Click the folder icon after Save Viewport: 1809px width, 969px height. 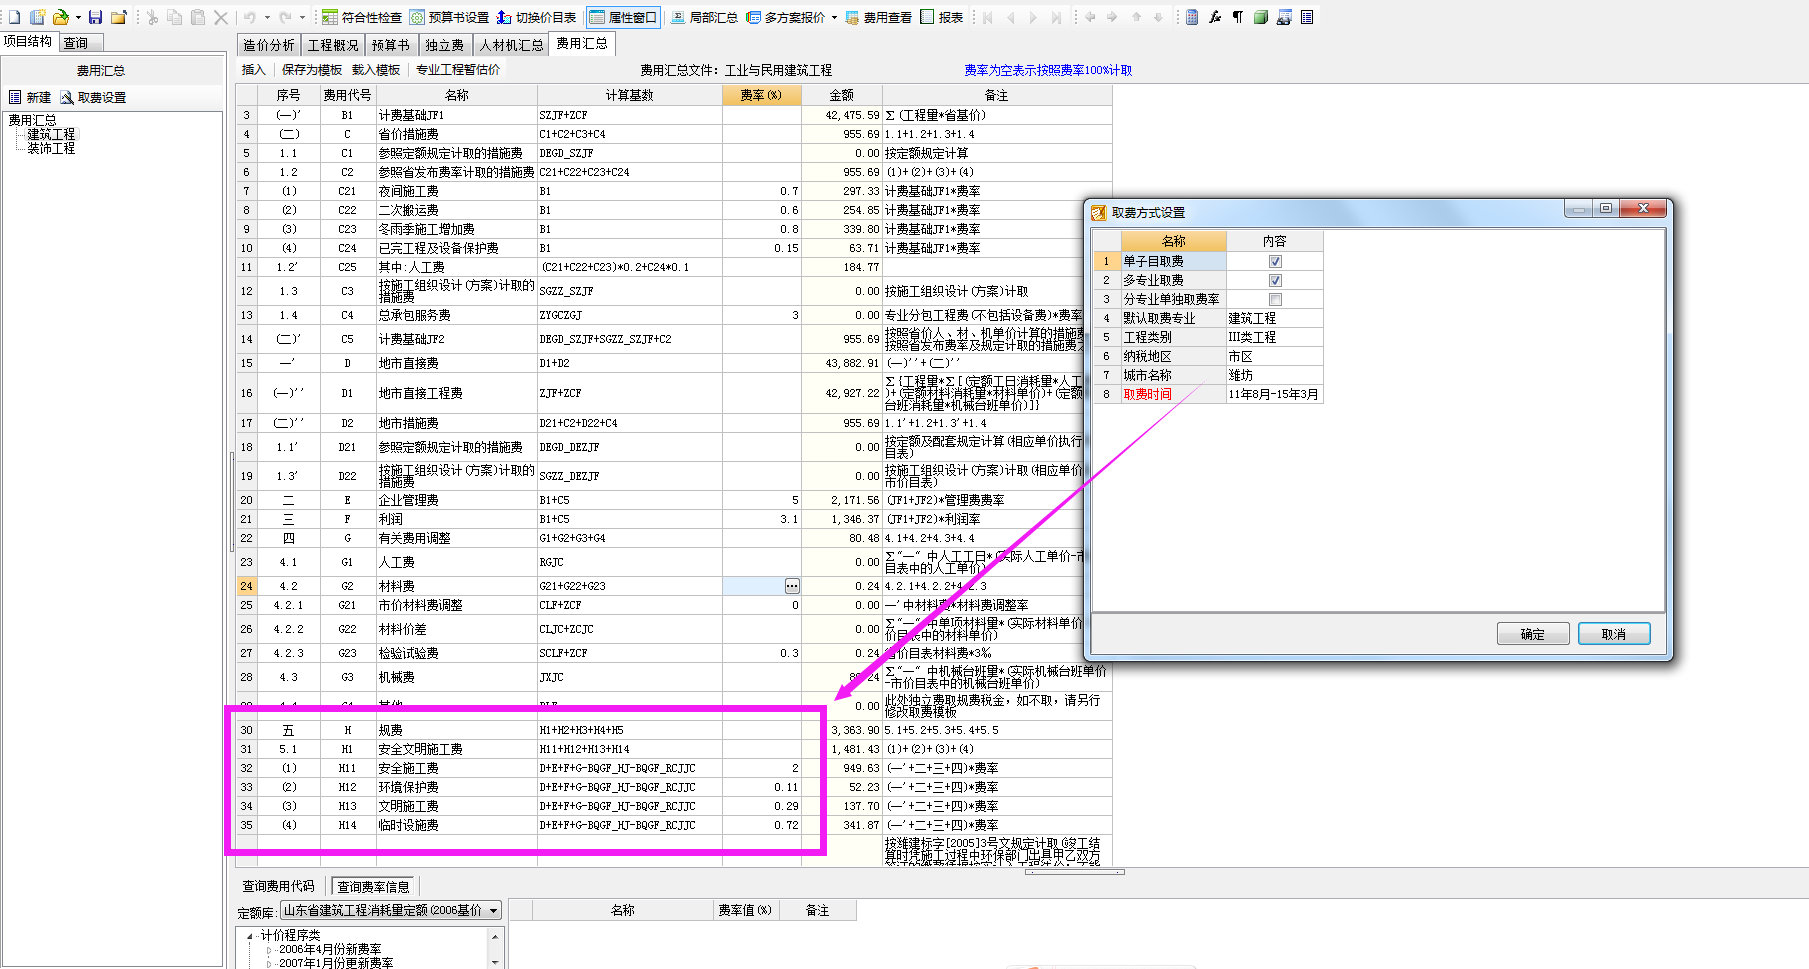118,17
